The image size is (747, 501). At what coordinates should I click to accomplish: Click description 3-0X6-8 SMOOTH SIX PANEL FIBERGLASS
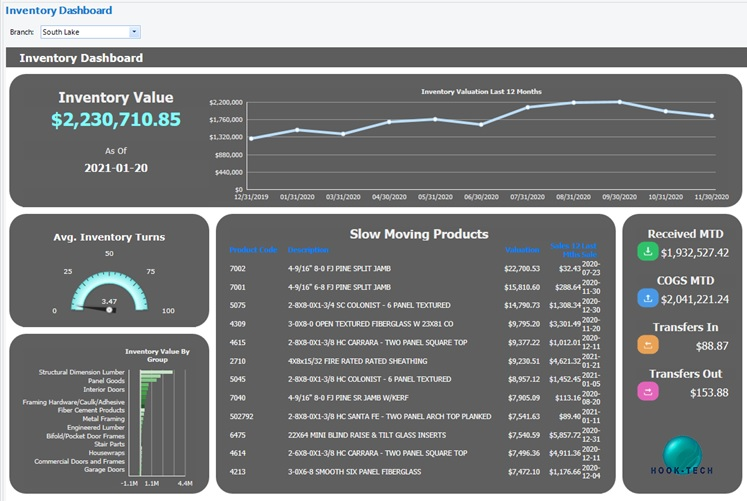354,471
